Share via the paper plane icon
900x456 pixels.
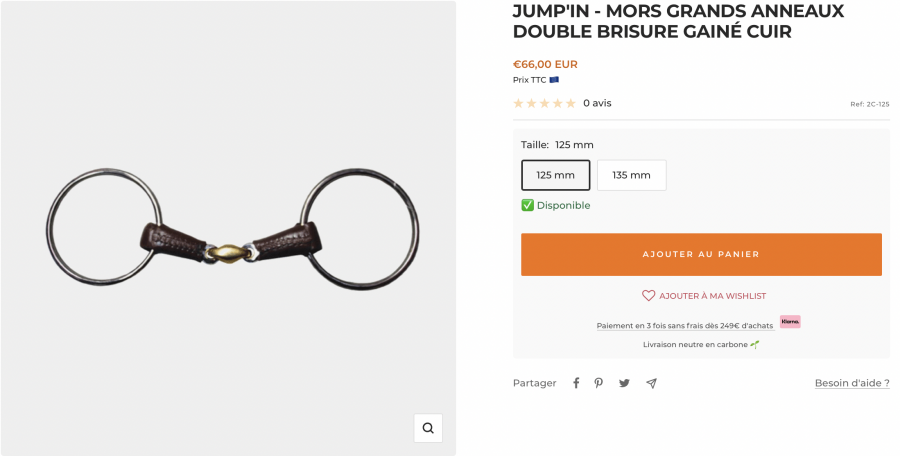coord(651,383)
